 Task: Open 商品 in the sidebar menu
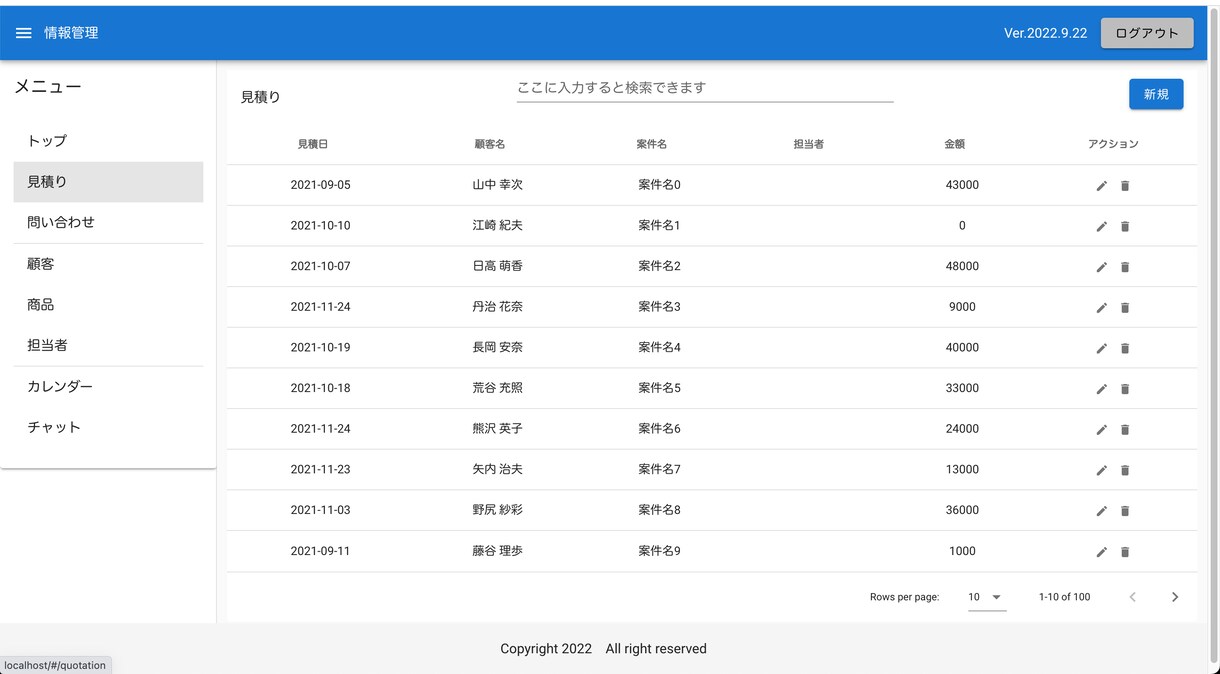[108, 304]
